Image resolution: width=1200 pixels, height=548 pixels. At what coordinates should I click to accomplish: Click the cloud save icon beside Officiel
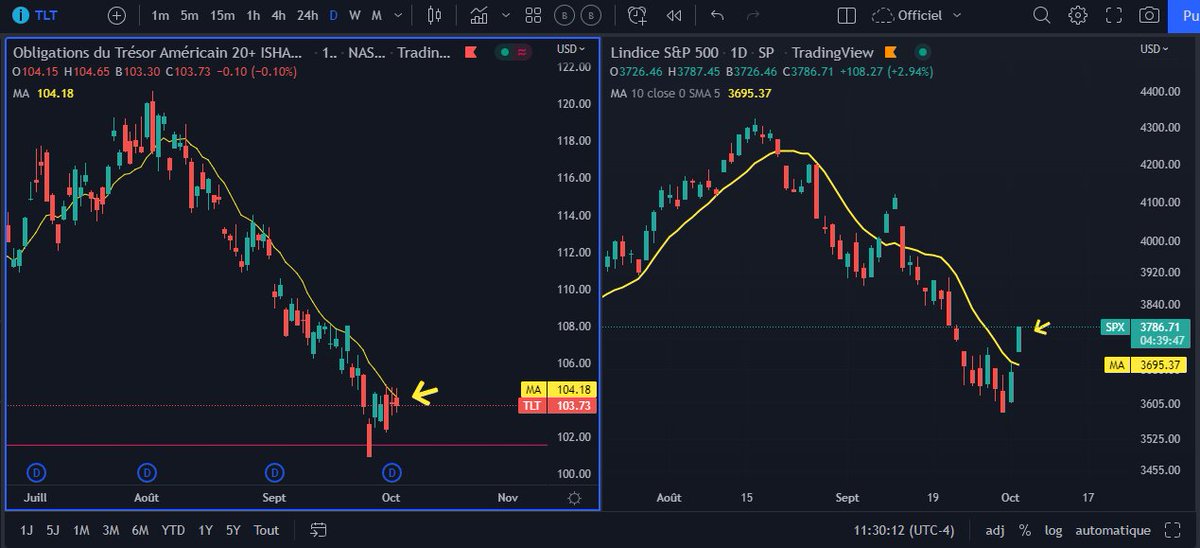(x=882, y=15)
